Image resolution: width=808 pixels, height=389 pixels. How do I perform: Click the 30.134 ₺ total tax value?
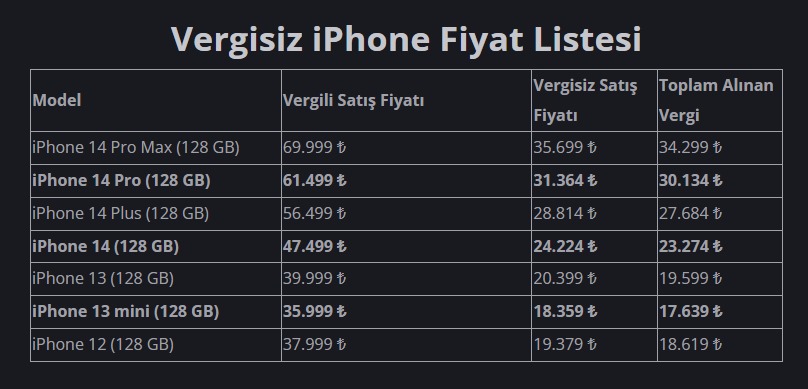[691, 181]
